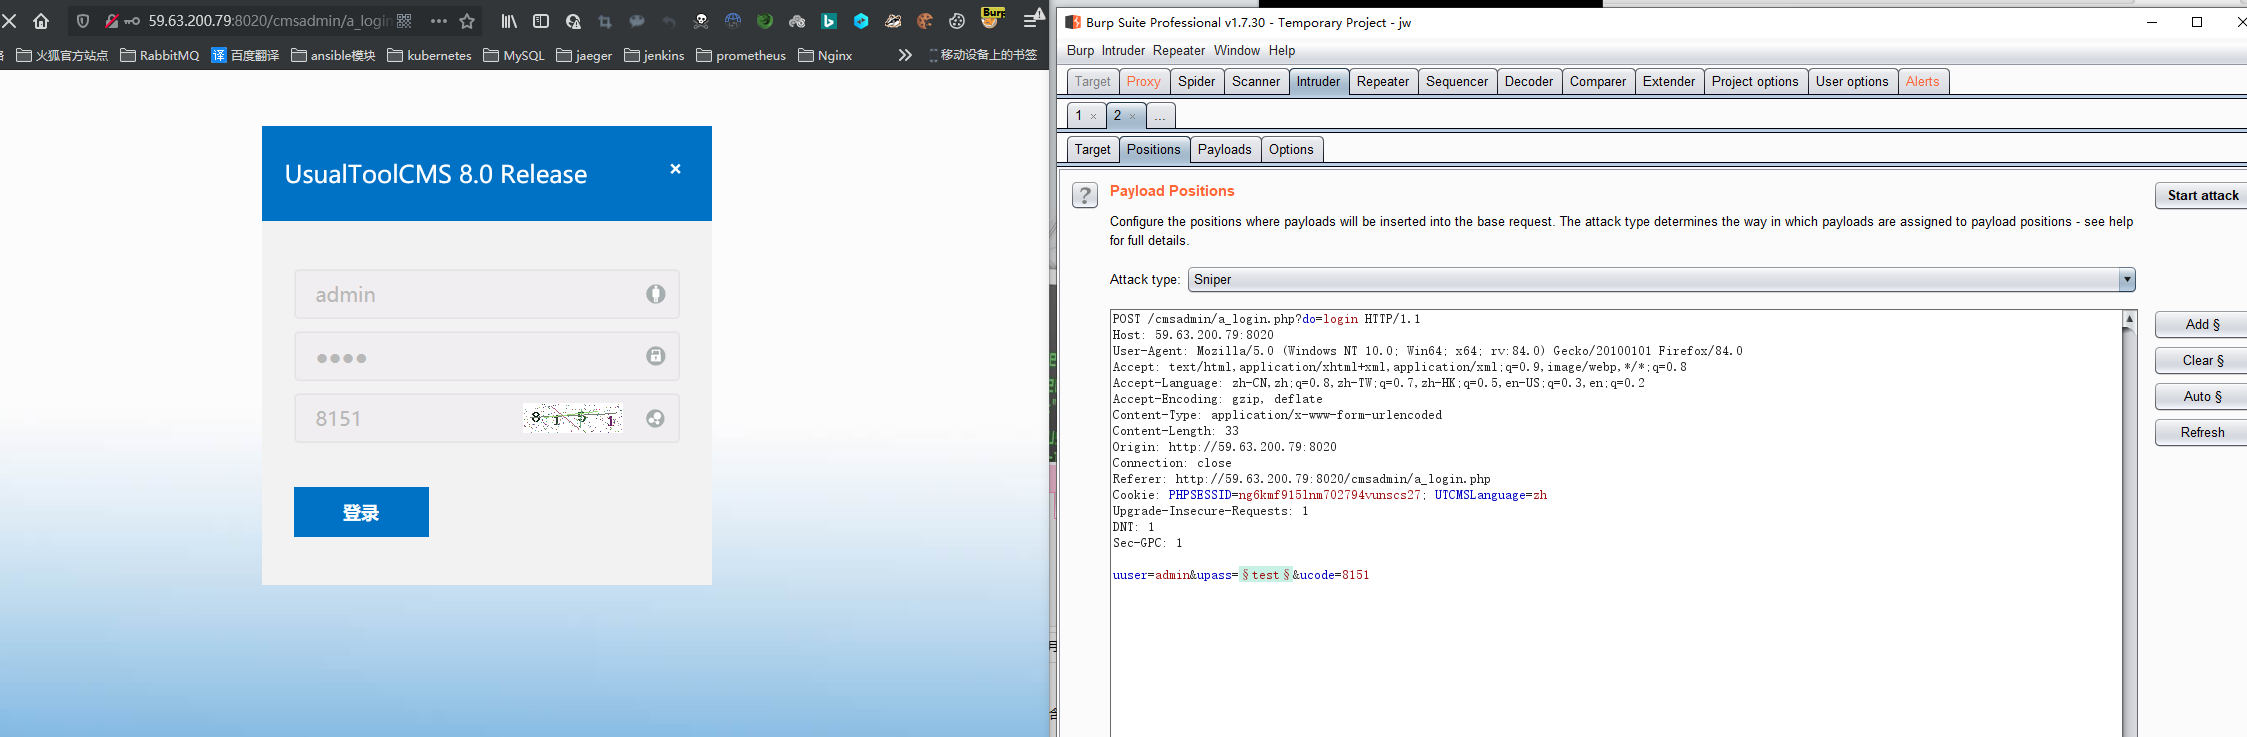Click the Add § button
This screenshot has width=2247, height=737.
coord(2202,324)
